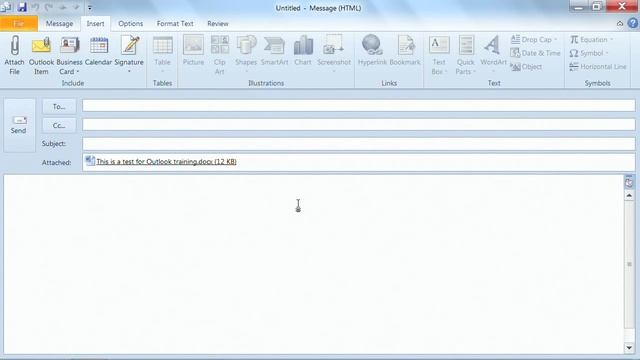Click into the Subject field
Image resolution: width=640 pixels, height=360 pixels.
pyautogui.click(x=359, y=144)
